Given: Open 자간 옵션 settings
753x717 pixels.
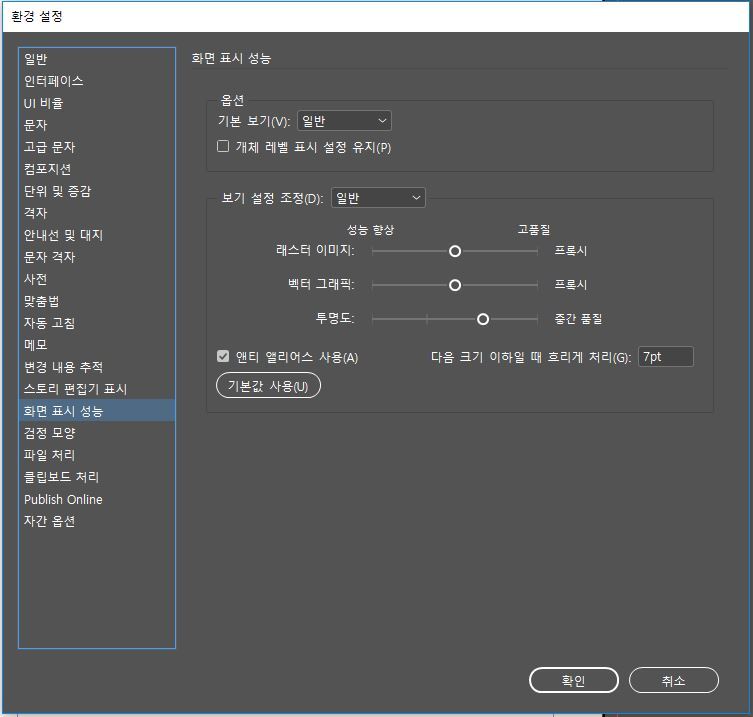Looking at the screenshot, I should 97,521.
